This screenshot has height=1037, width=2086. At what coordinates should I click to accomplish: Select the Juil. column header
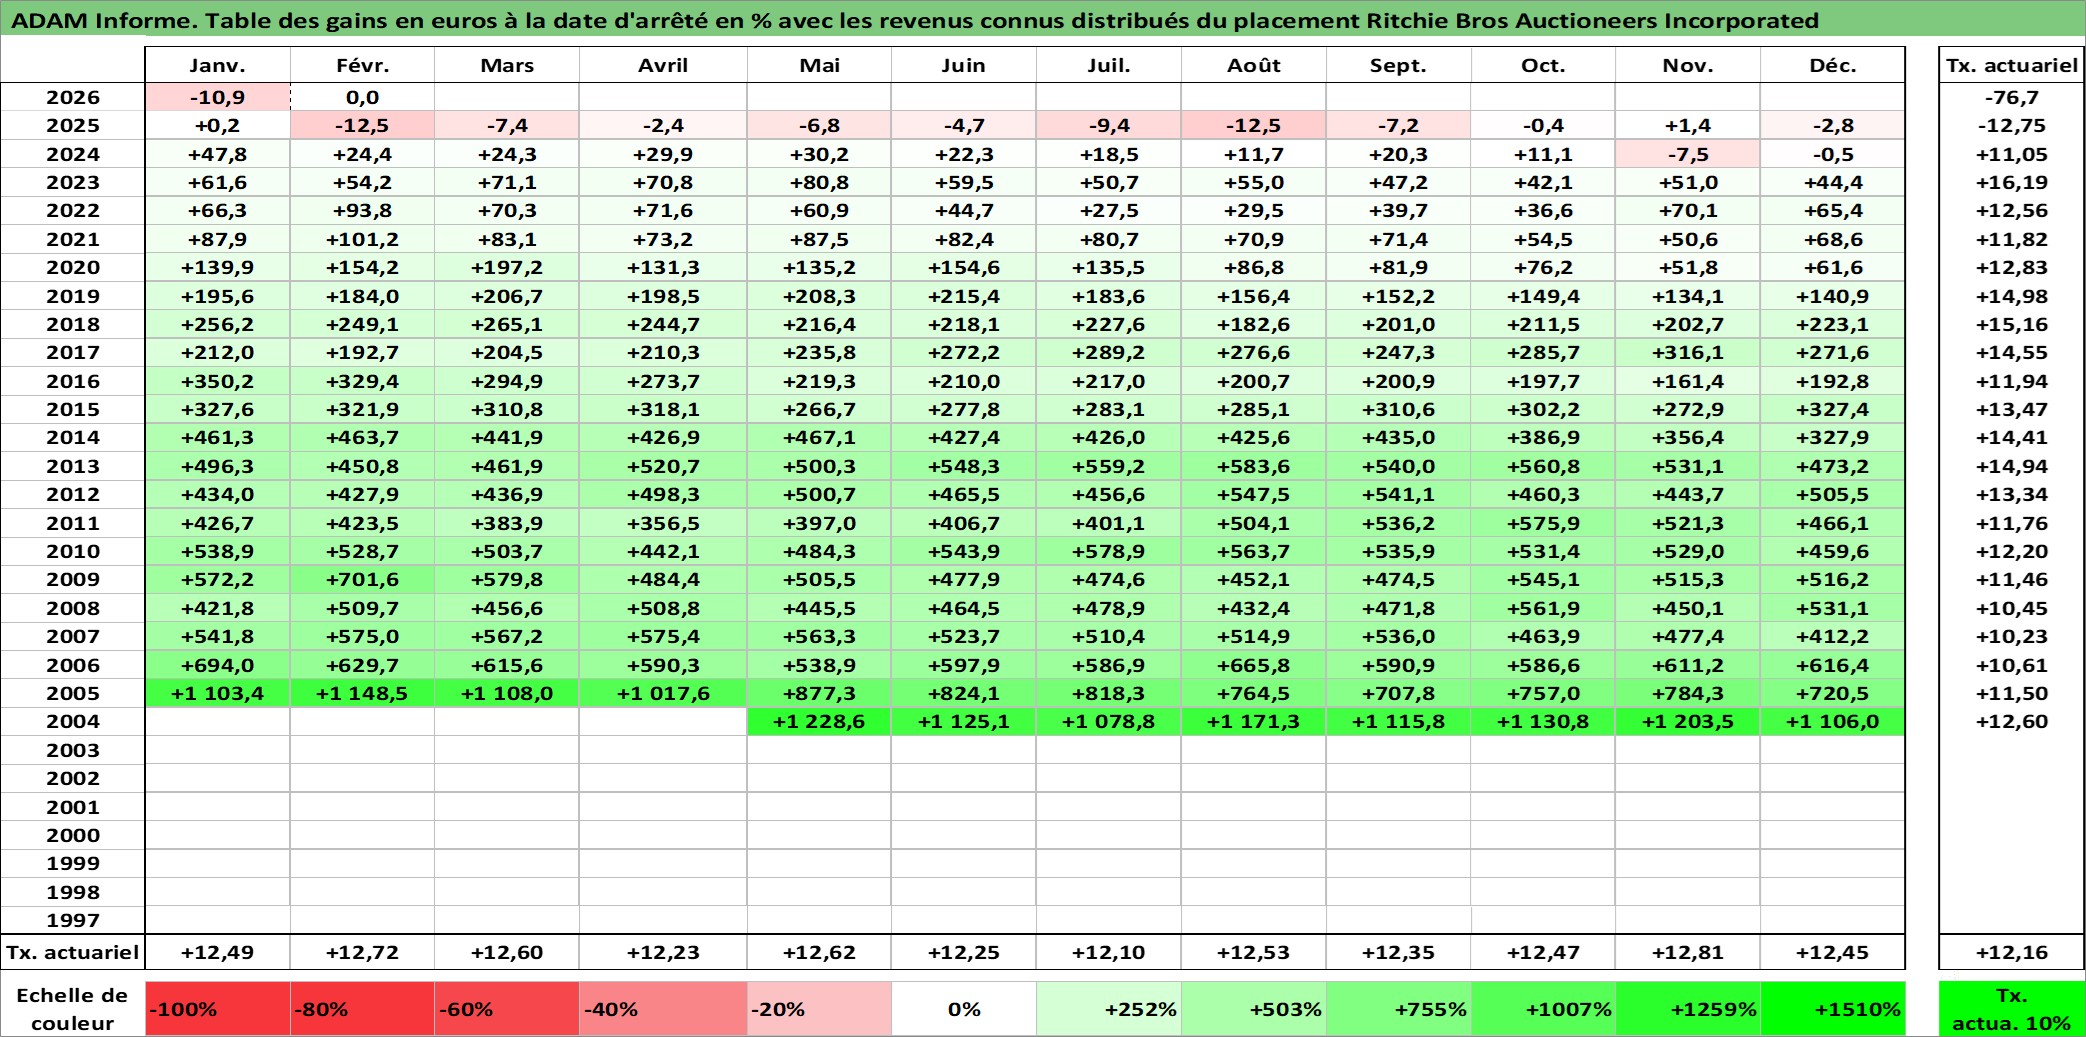[x=1109, y=65]
